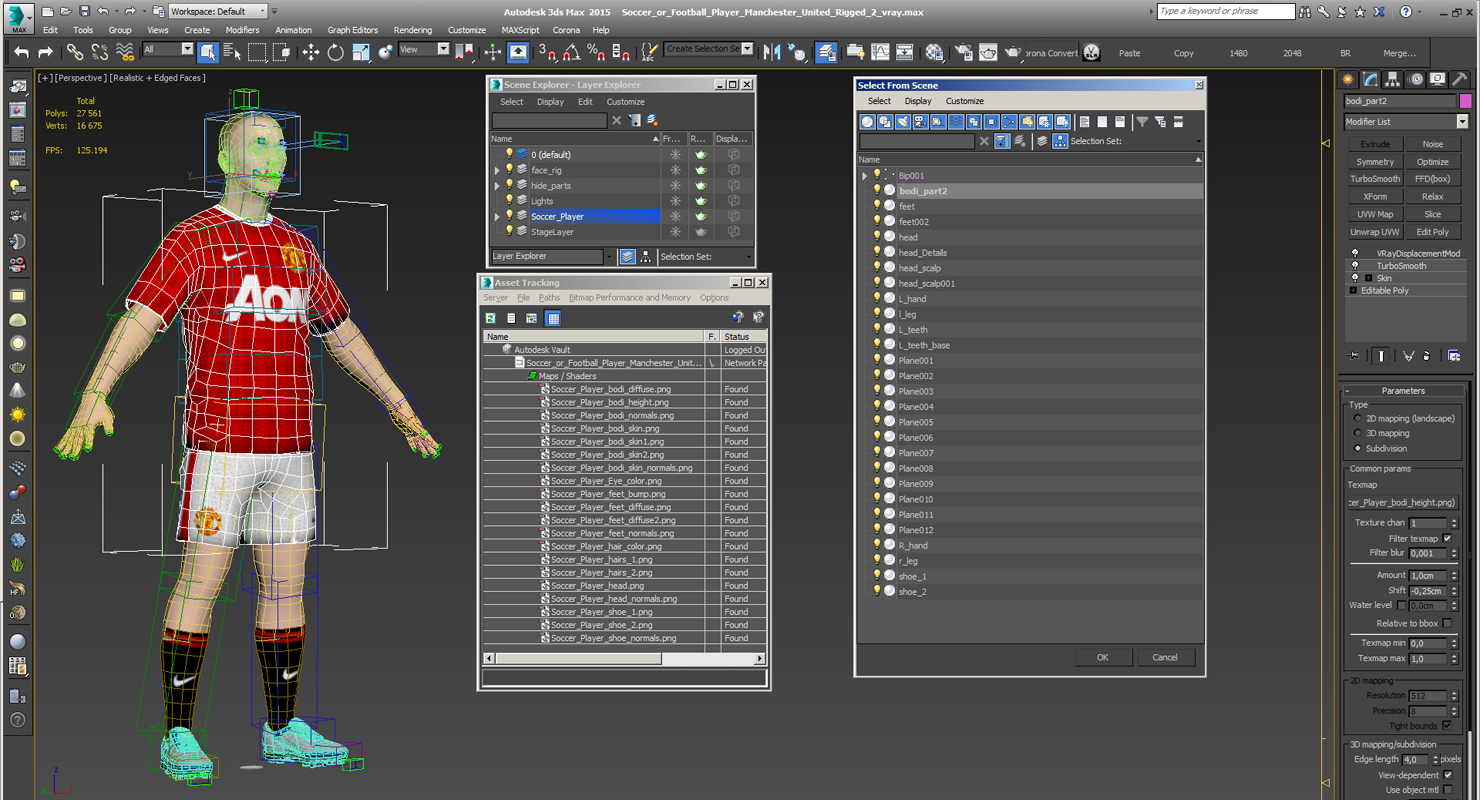The width and height of the screenshot is (1480, 800).
Task: Open the View reference coordinate dropdown
Action: pyautogui.click(x=424, y=49)
